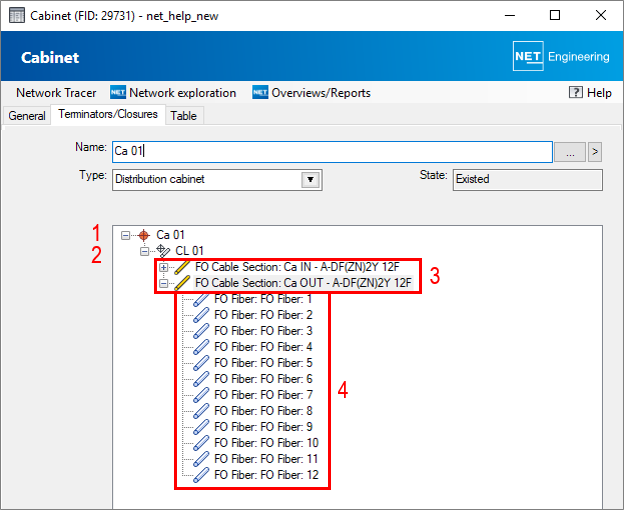Click the fiber icon of FO Fiber: 4

coord(201,347)
